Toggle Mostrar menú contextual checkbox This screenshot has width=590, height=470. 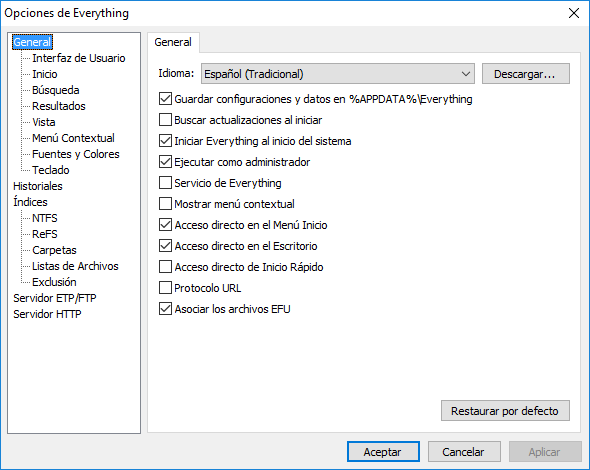(165, 204)
